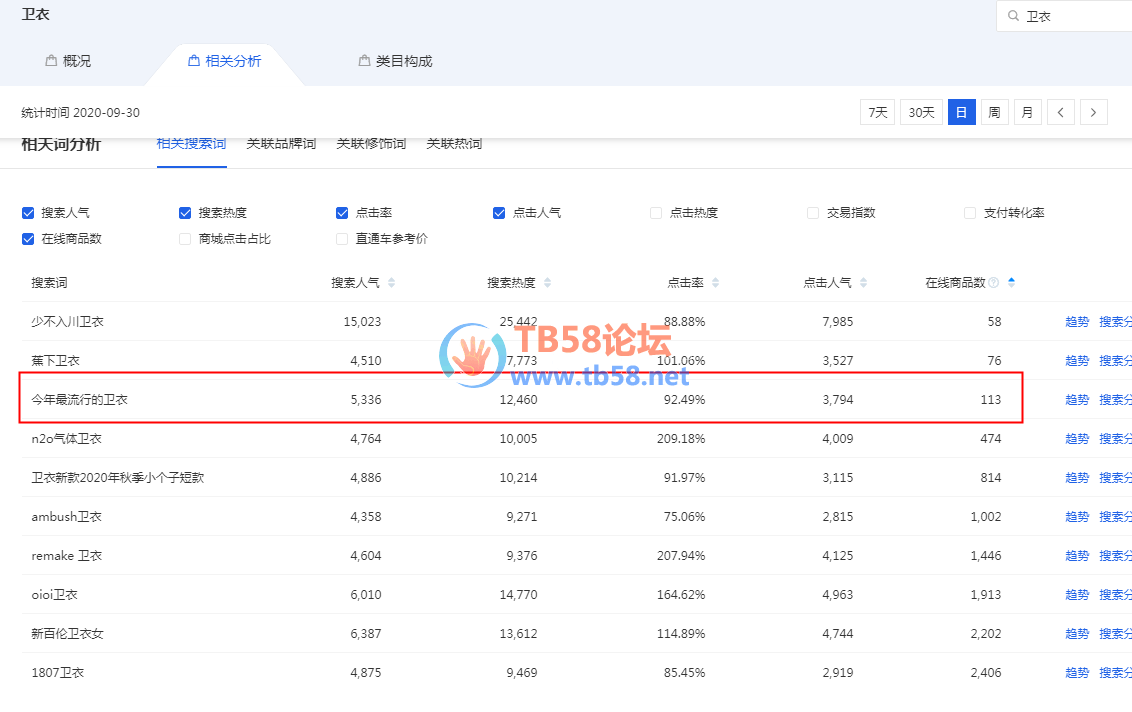
Task: Click the 15,023 search popularity value
Action: (x=362, y=322)
